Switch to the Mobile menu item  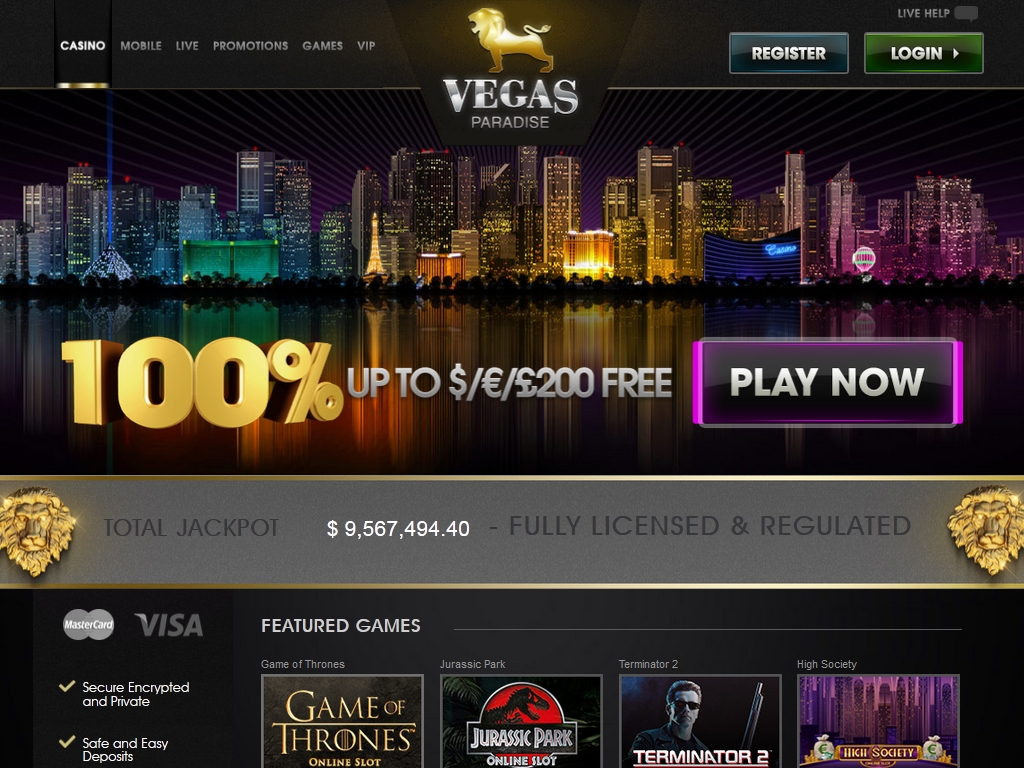[140, 46]
